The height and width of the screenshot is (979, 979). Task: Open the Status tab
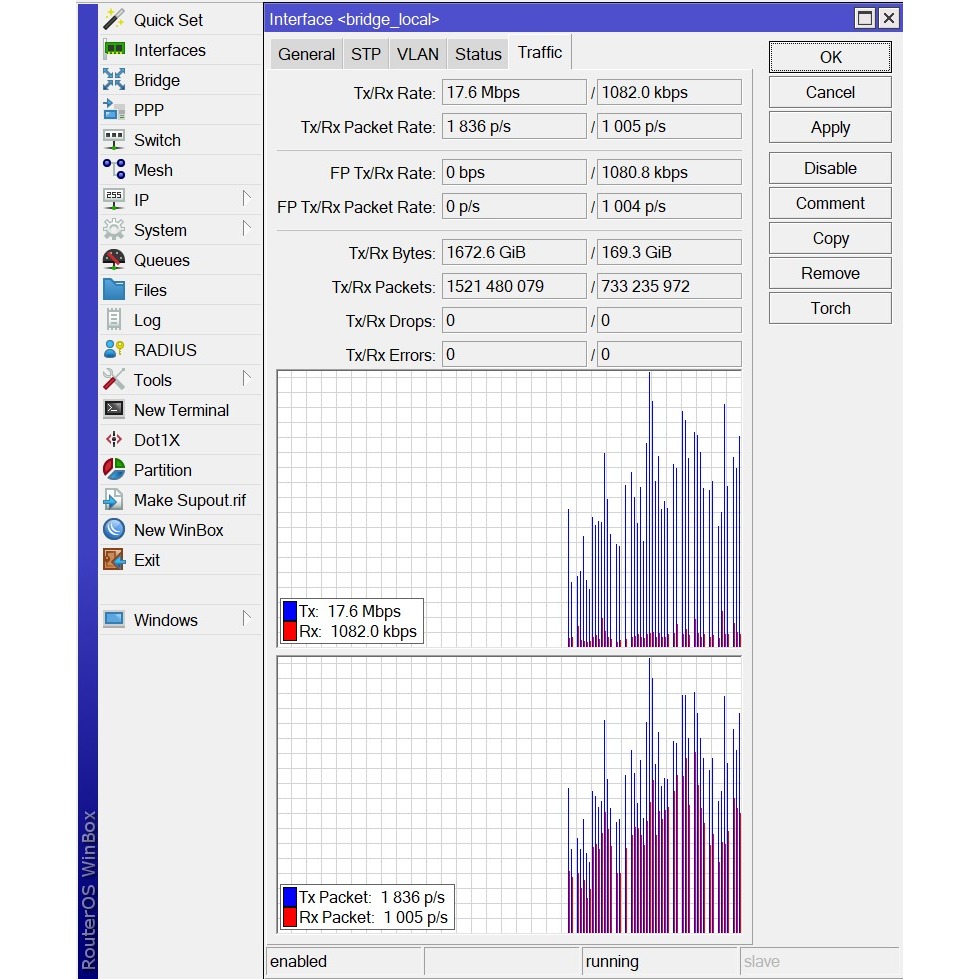pyautogui.click(x=478, y=54)
